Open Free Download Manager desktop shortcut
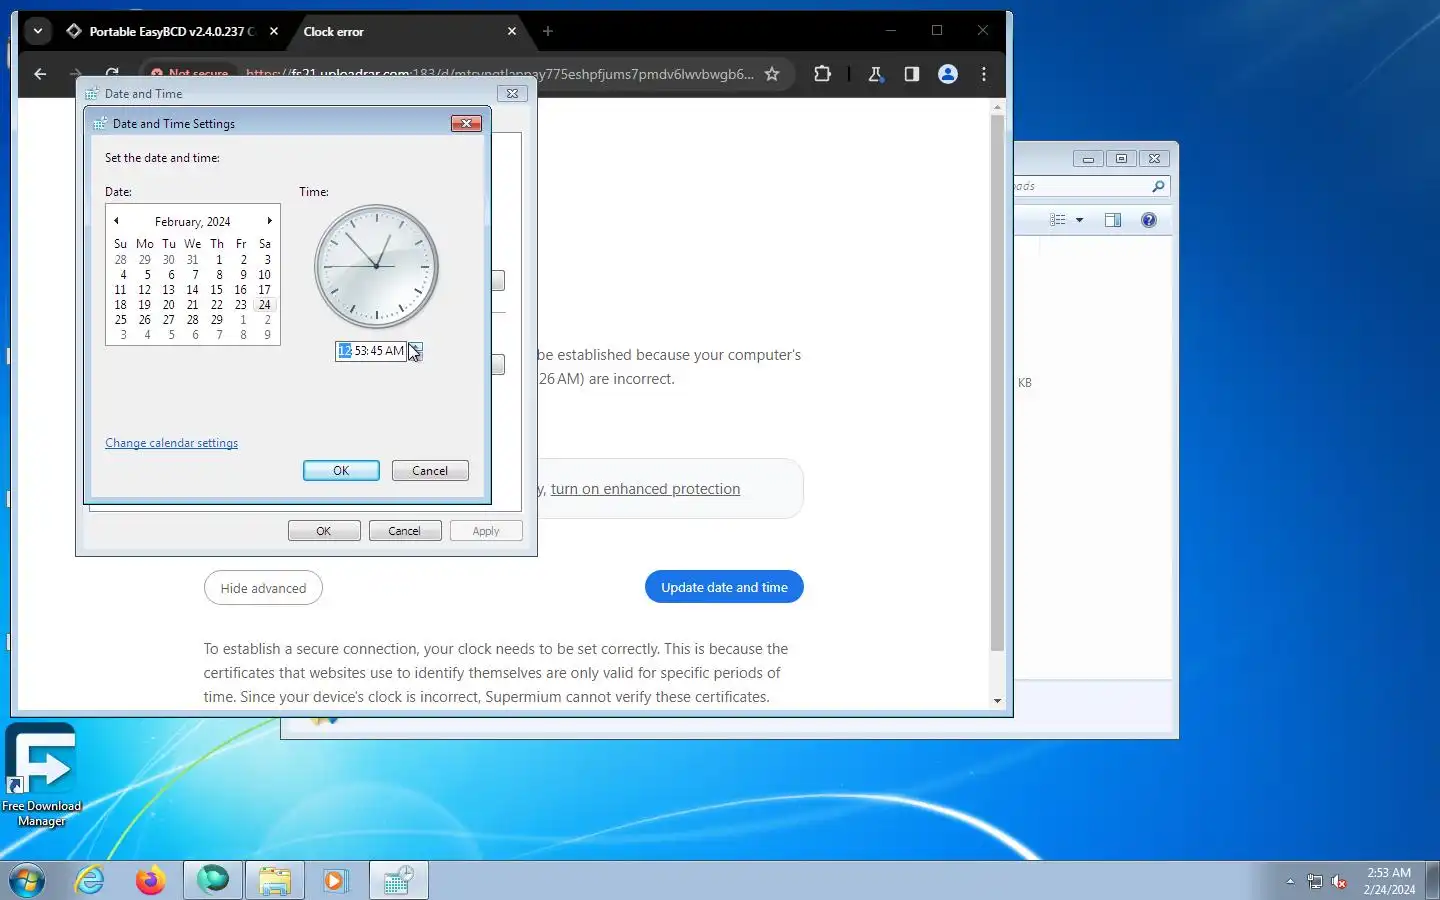The height and width of the screenshot is (900, 1440). coord(41,776)
